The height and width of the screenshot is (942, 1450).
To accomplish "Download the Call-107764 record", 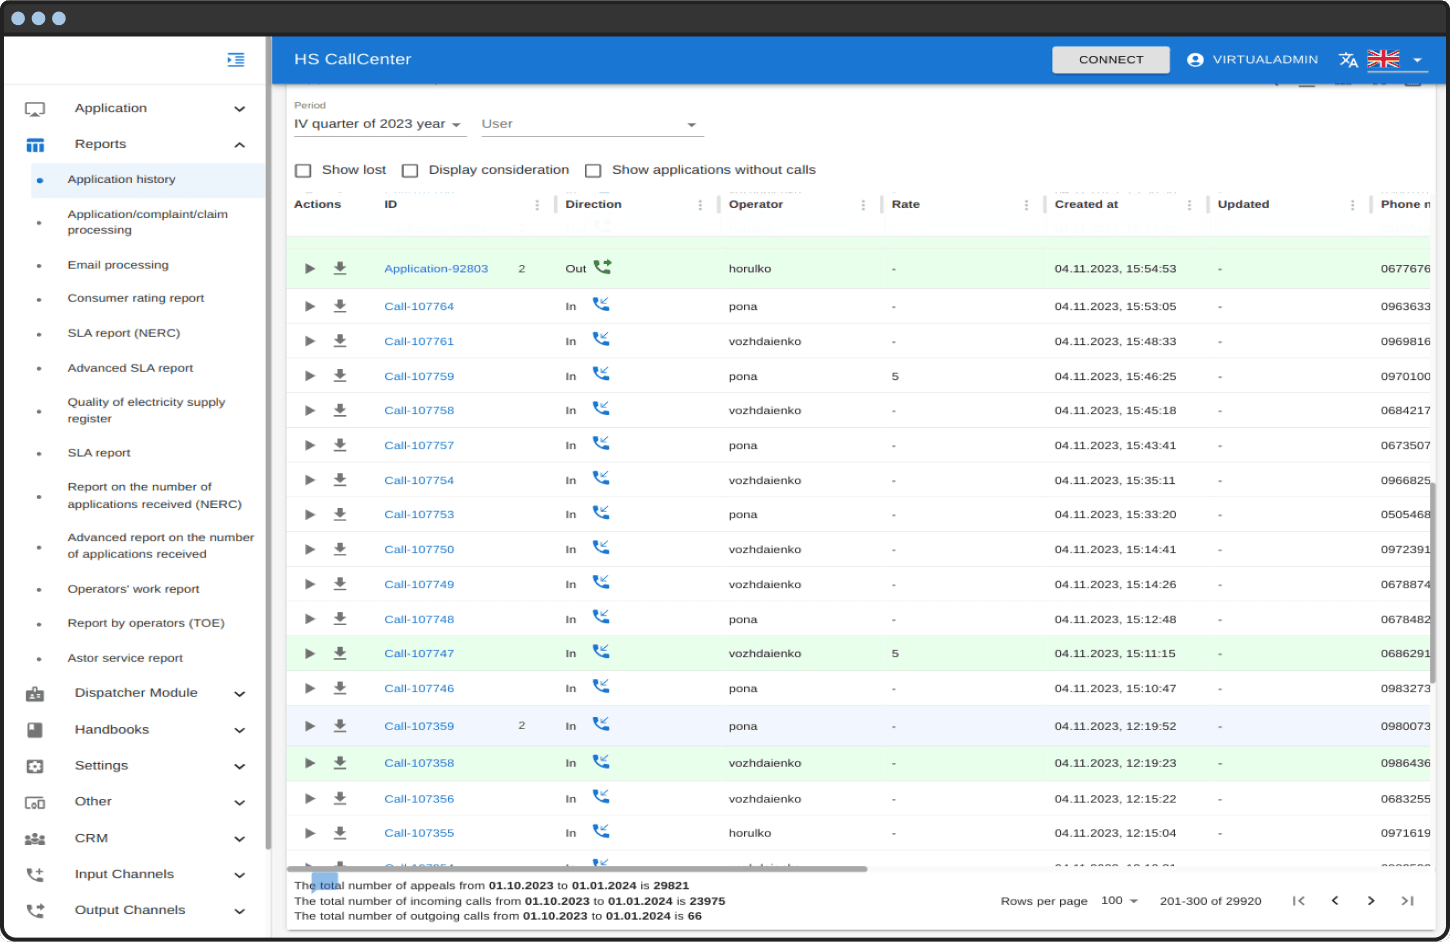I will 340,306.
